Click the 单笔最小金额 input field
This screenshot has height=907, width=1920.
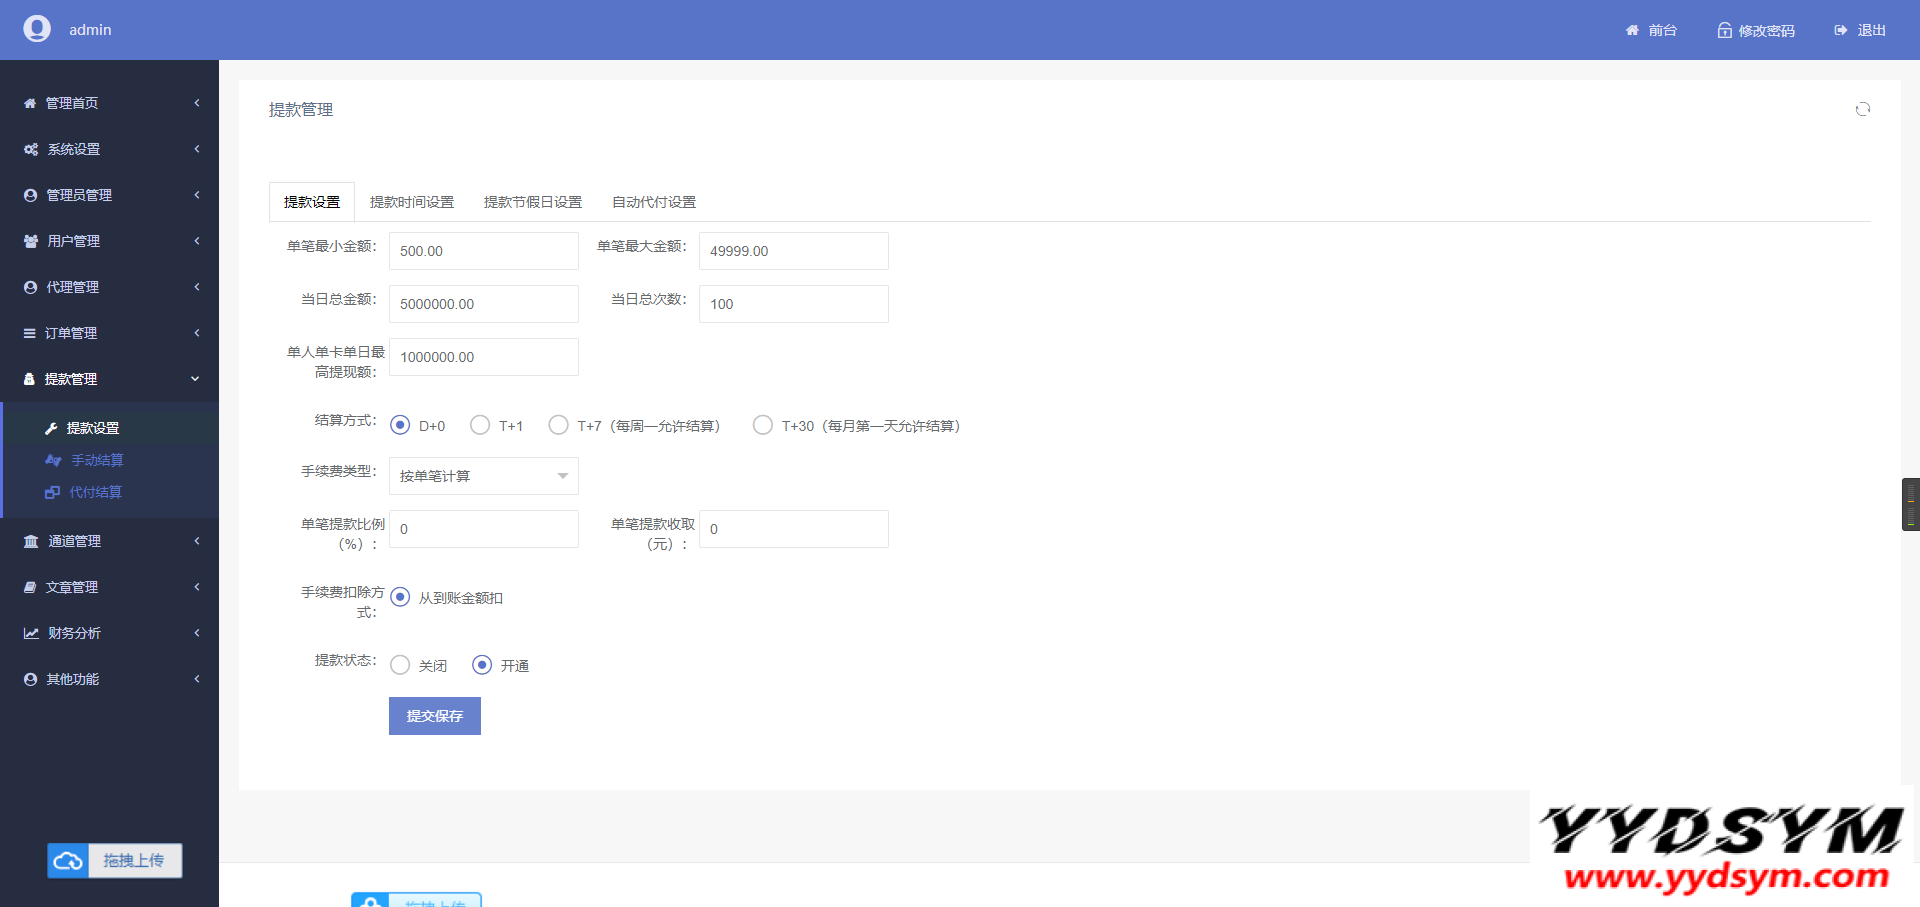point(483,251)
